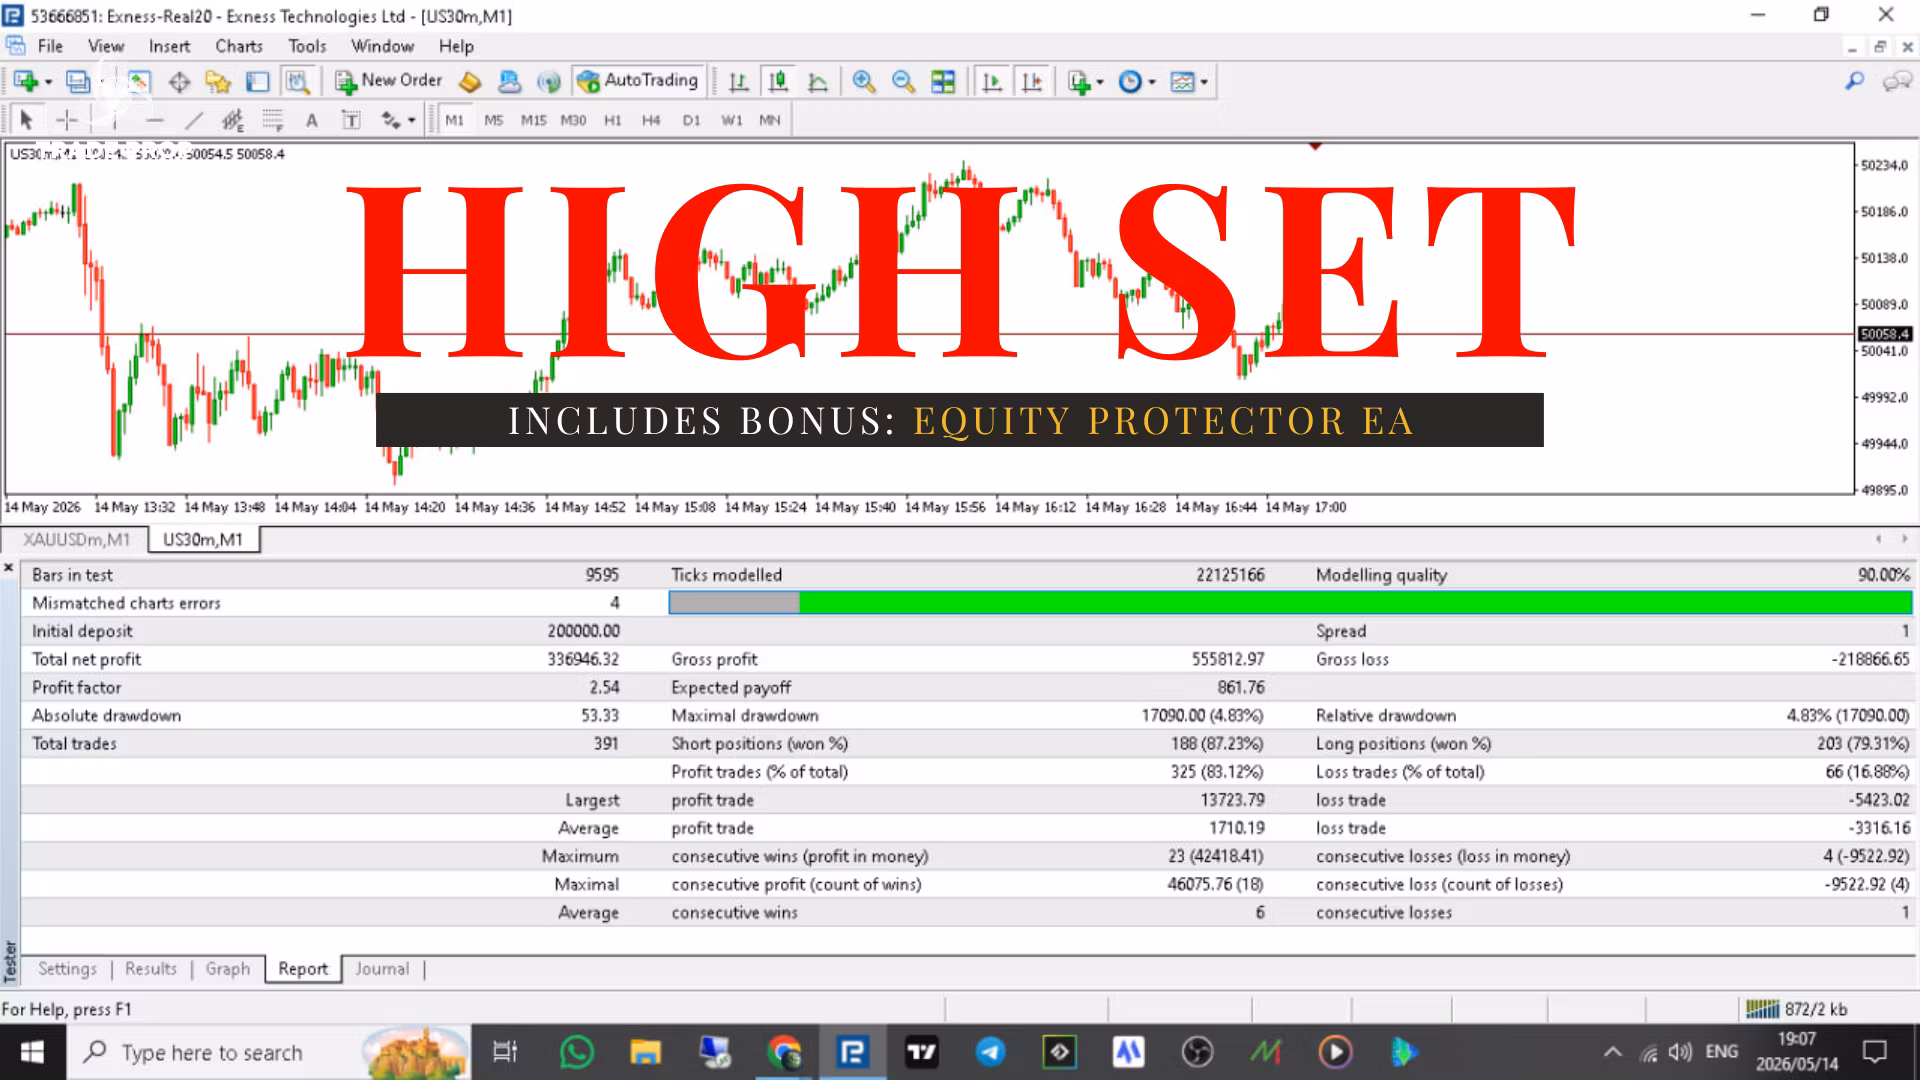Image resolution: width=1920 pixels, height=1080 pixels.
Task: Click the Profiles icon in toolbar
Action: click(x=77, y=82)
